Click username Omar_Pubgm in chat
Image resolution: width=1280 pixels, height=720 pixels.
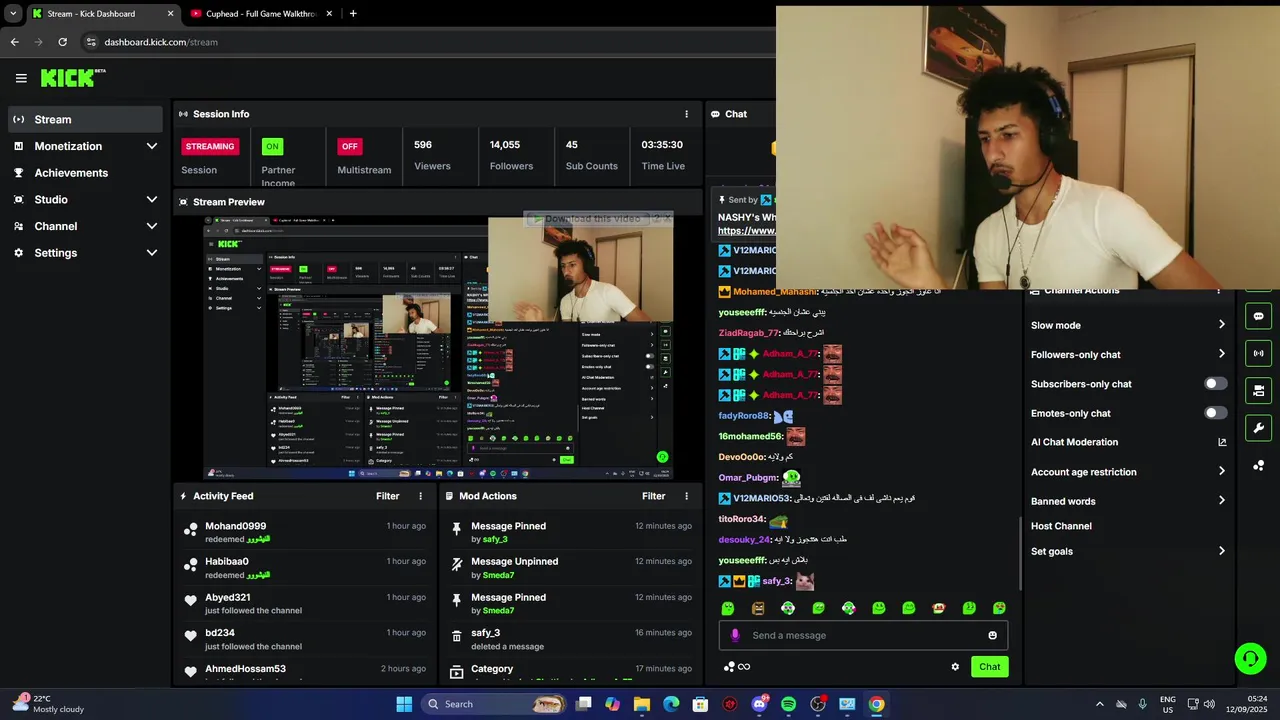pos(748,478)
